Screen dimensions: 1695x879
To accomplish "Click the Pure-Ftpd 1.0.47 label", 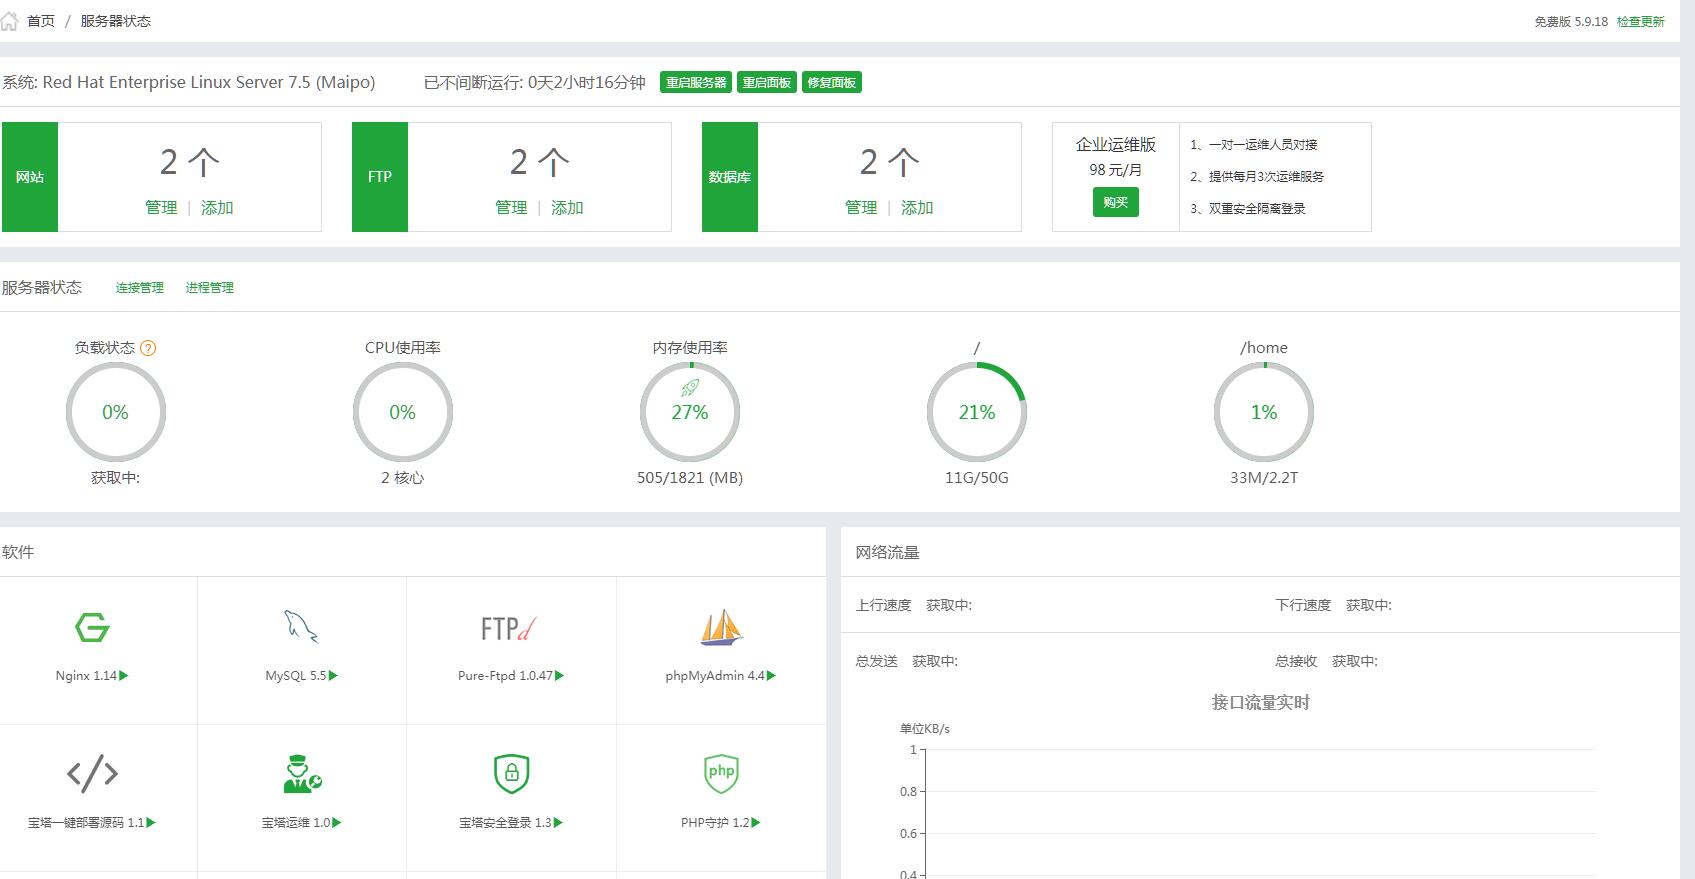I will point(505,676).
